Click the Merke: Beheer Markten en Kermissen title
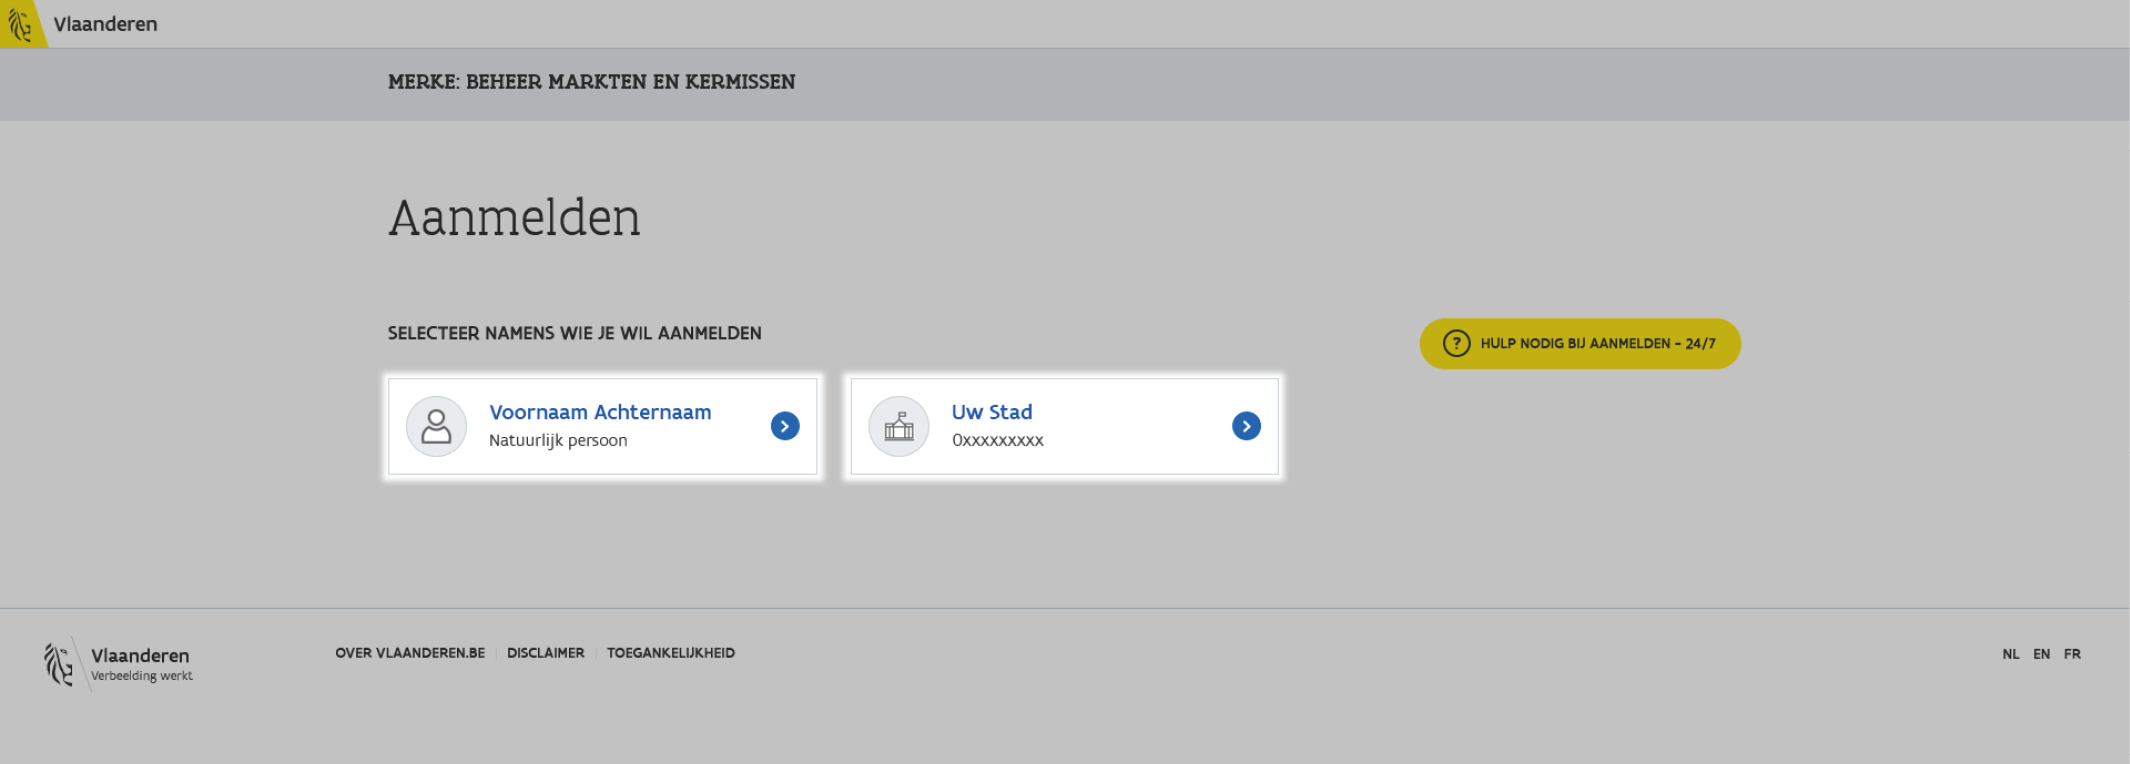 point(591,82)
